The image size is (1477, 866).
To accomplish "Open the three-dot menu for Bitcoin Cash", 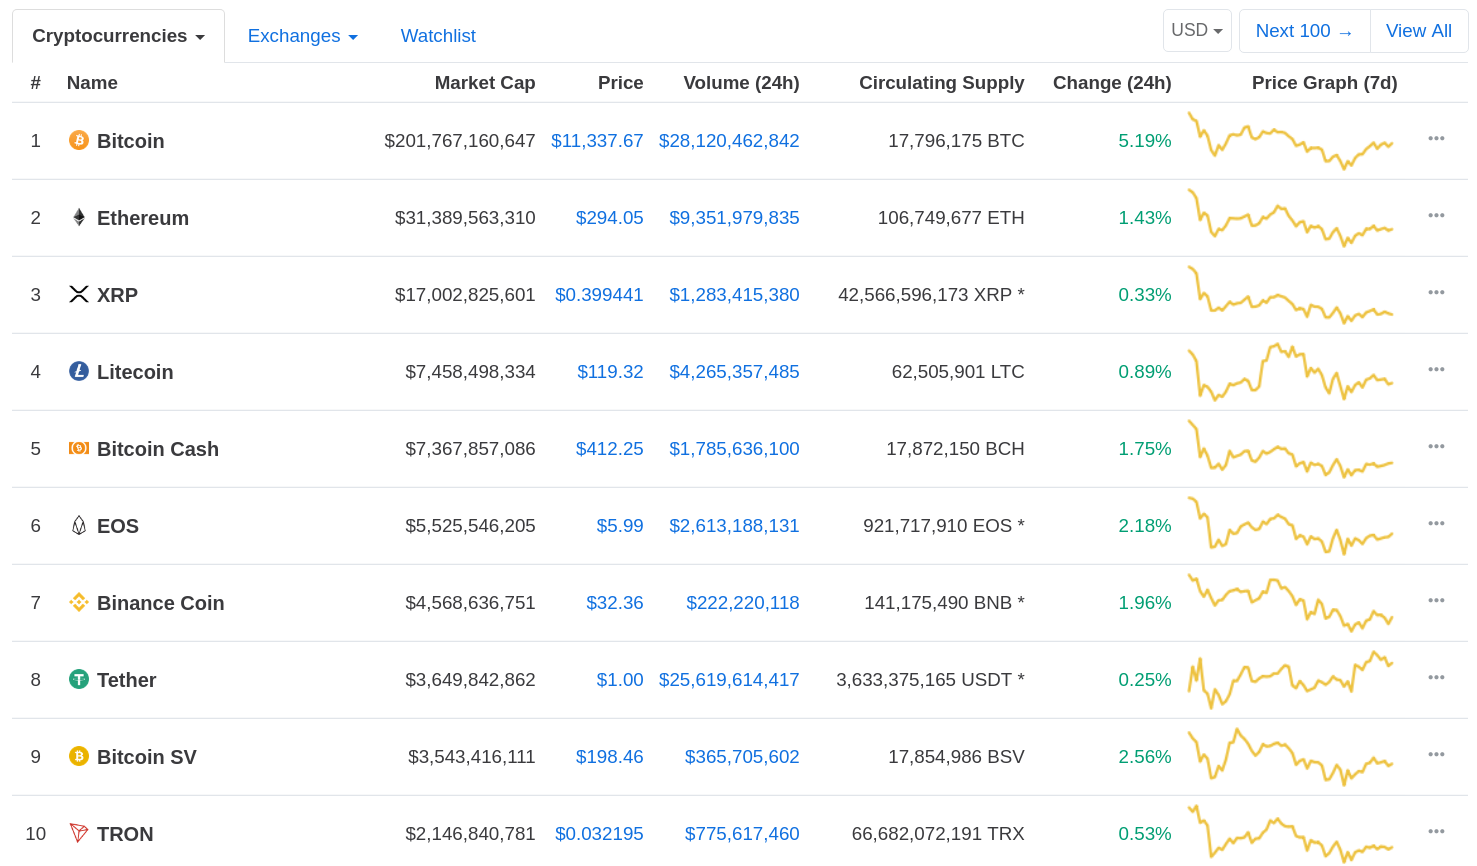I will [1436, 446].
